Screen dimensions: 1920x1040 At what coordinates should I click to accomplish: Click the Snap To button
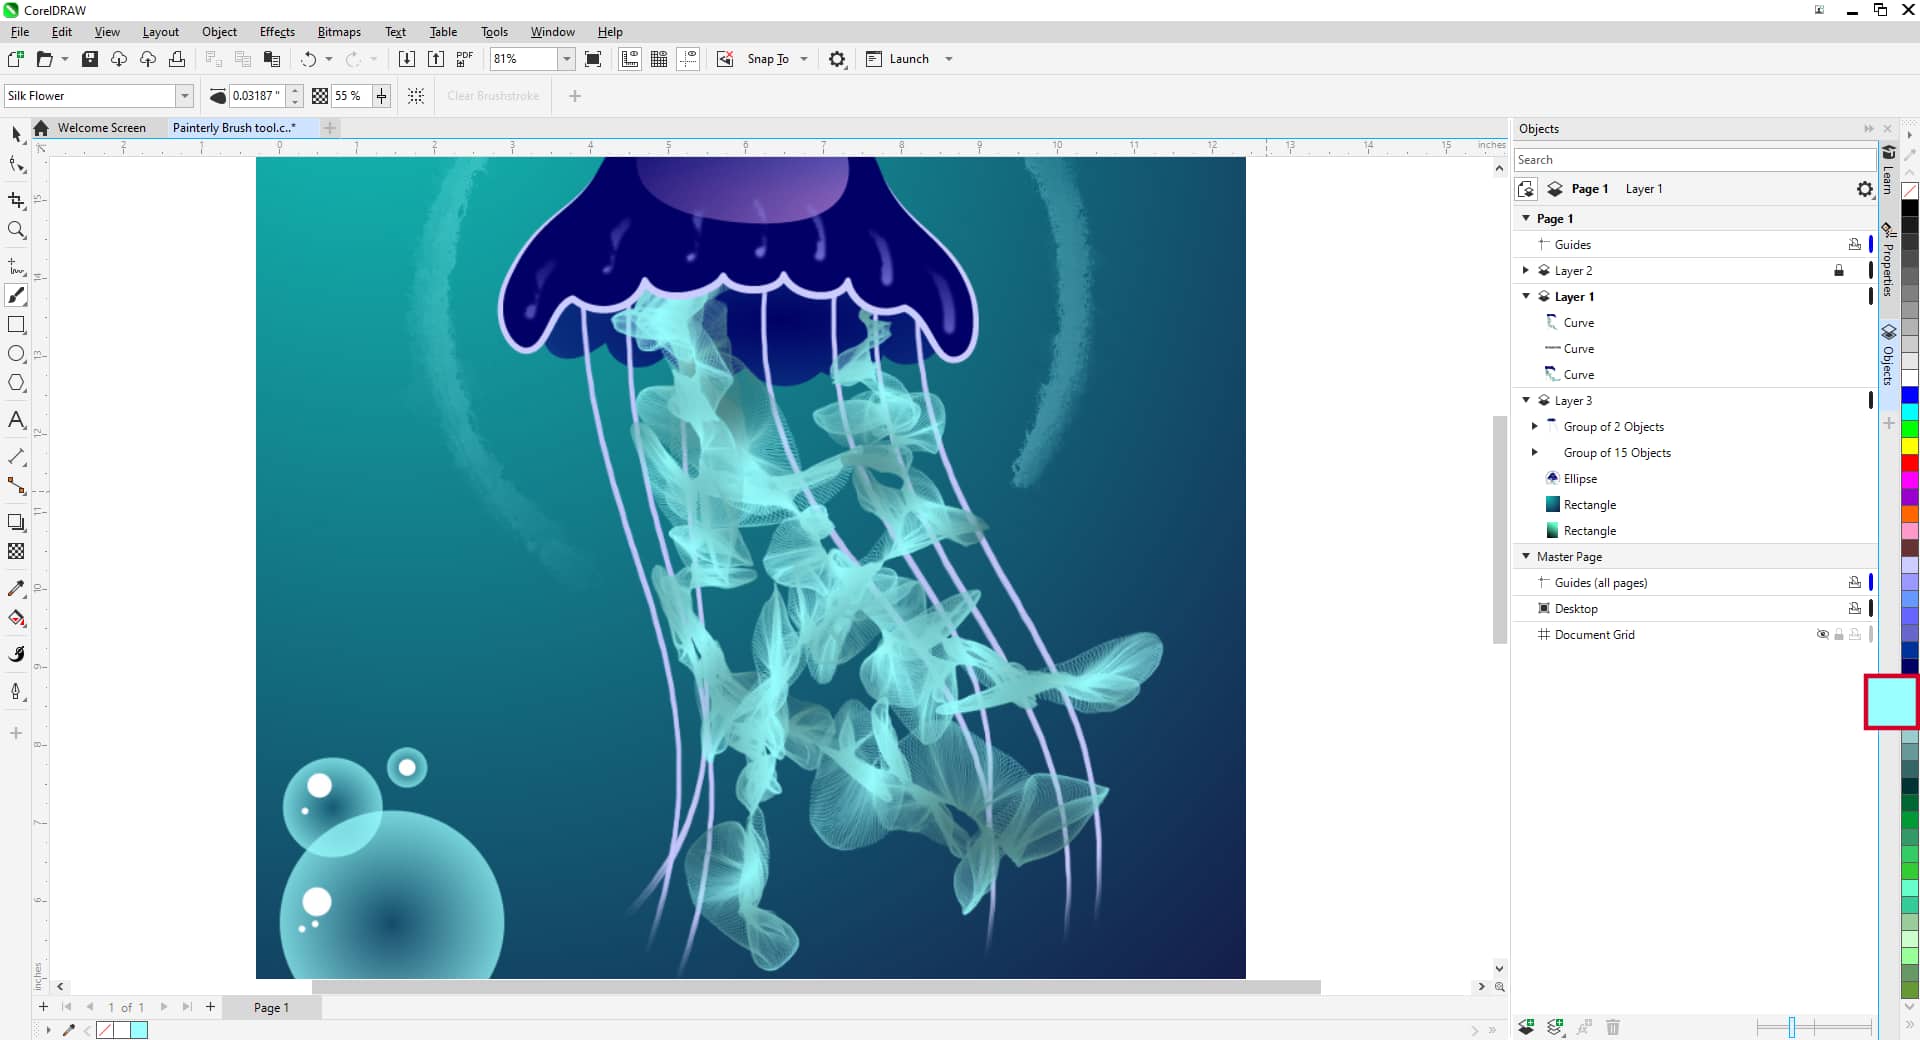[767, 59]
